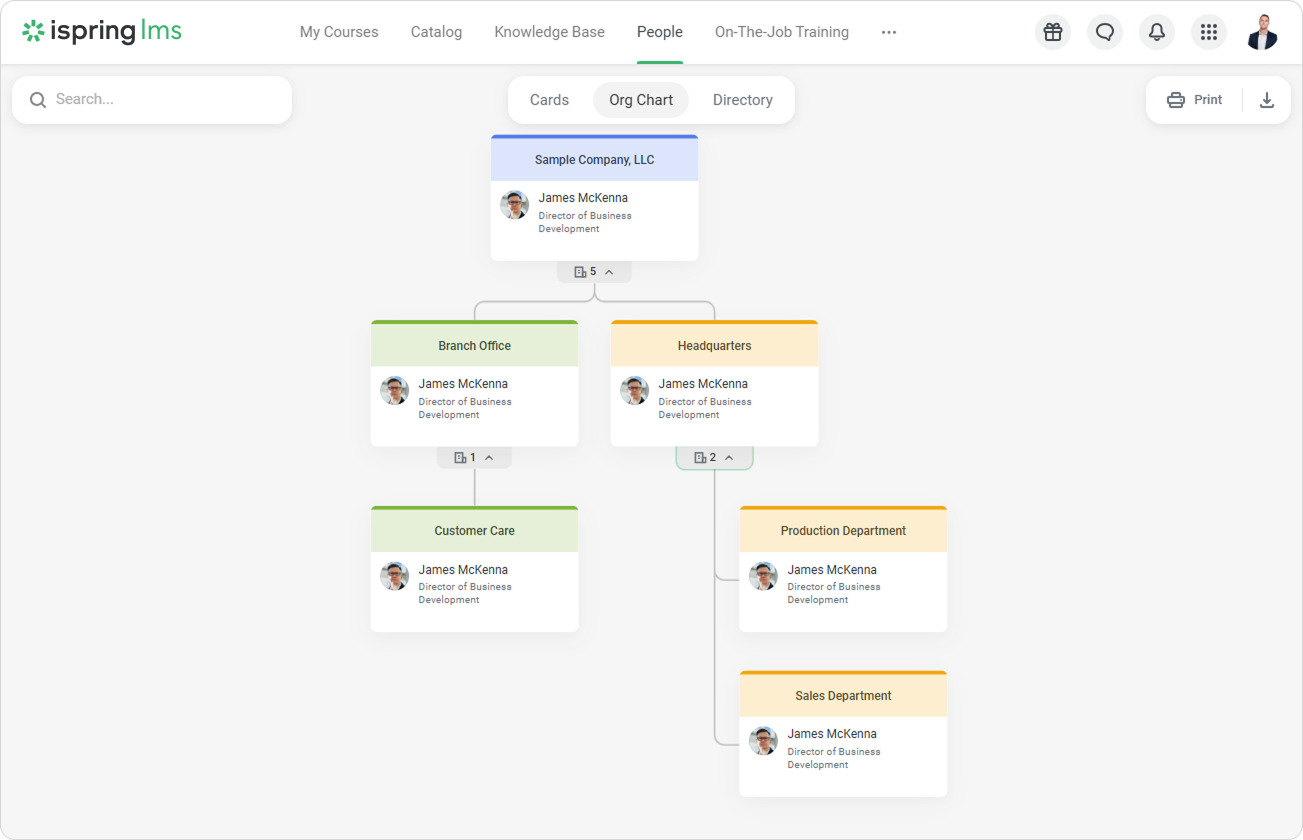
Task: Switch to the Directory view
Action: tap(742, 100)
